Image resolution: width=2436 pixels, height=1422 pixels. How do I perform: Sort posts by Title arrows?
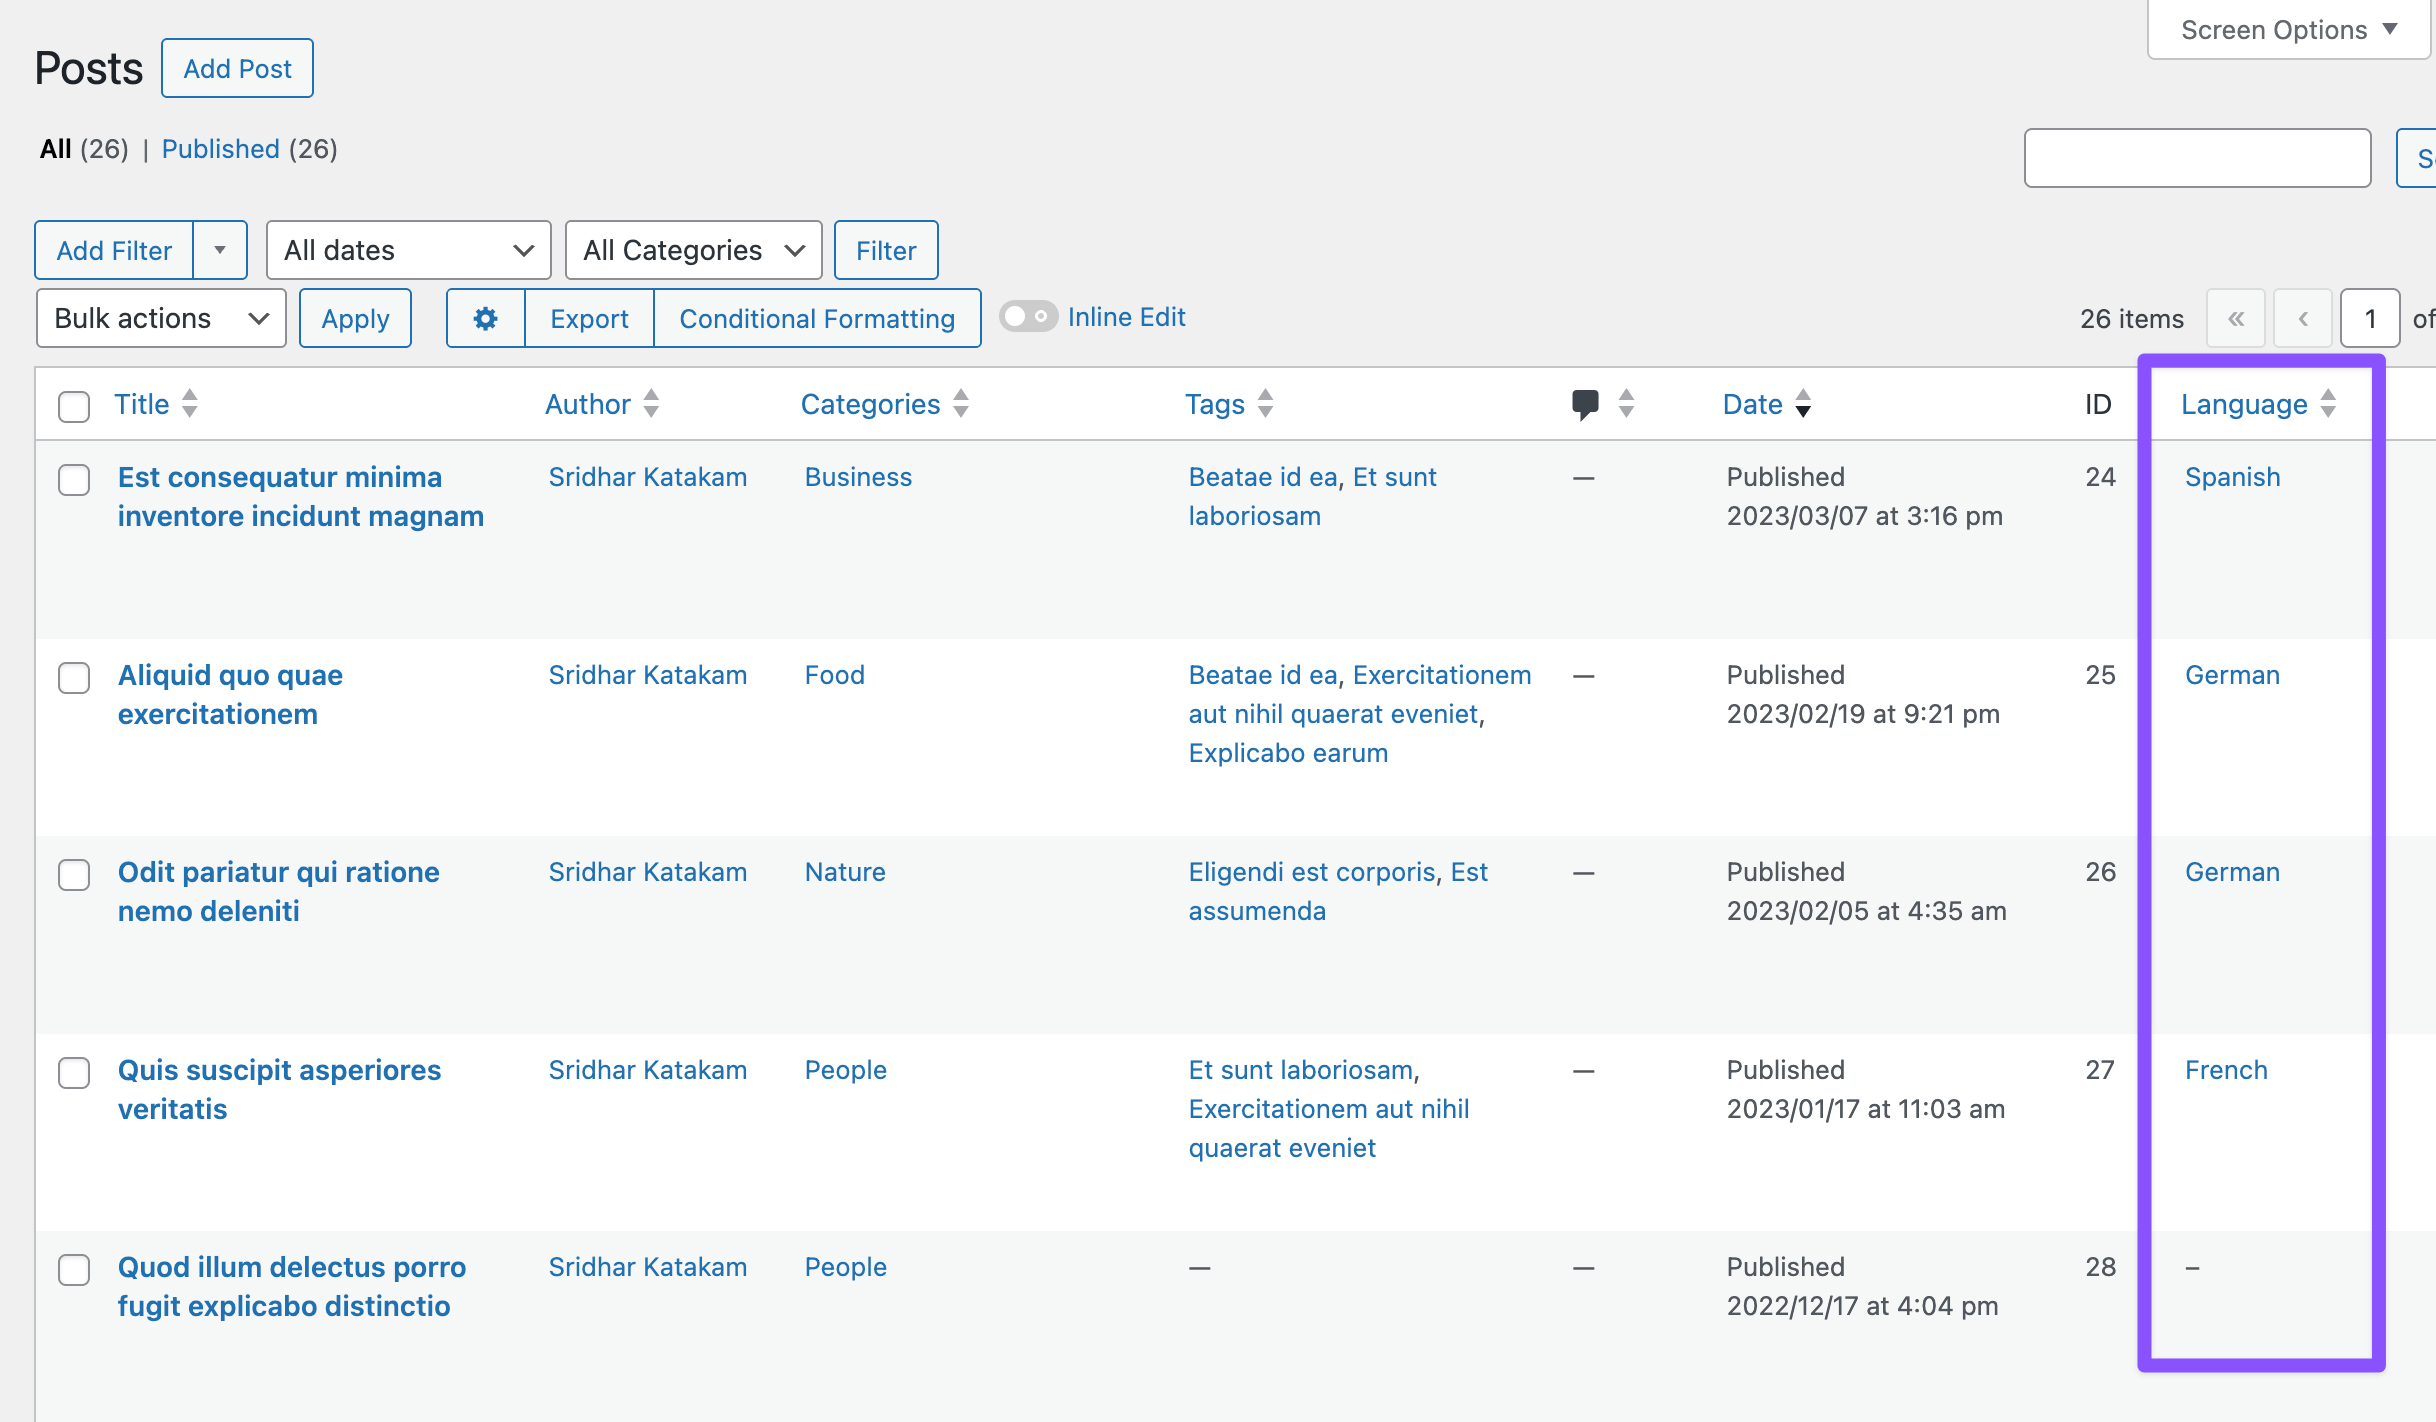[189, 403]
